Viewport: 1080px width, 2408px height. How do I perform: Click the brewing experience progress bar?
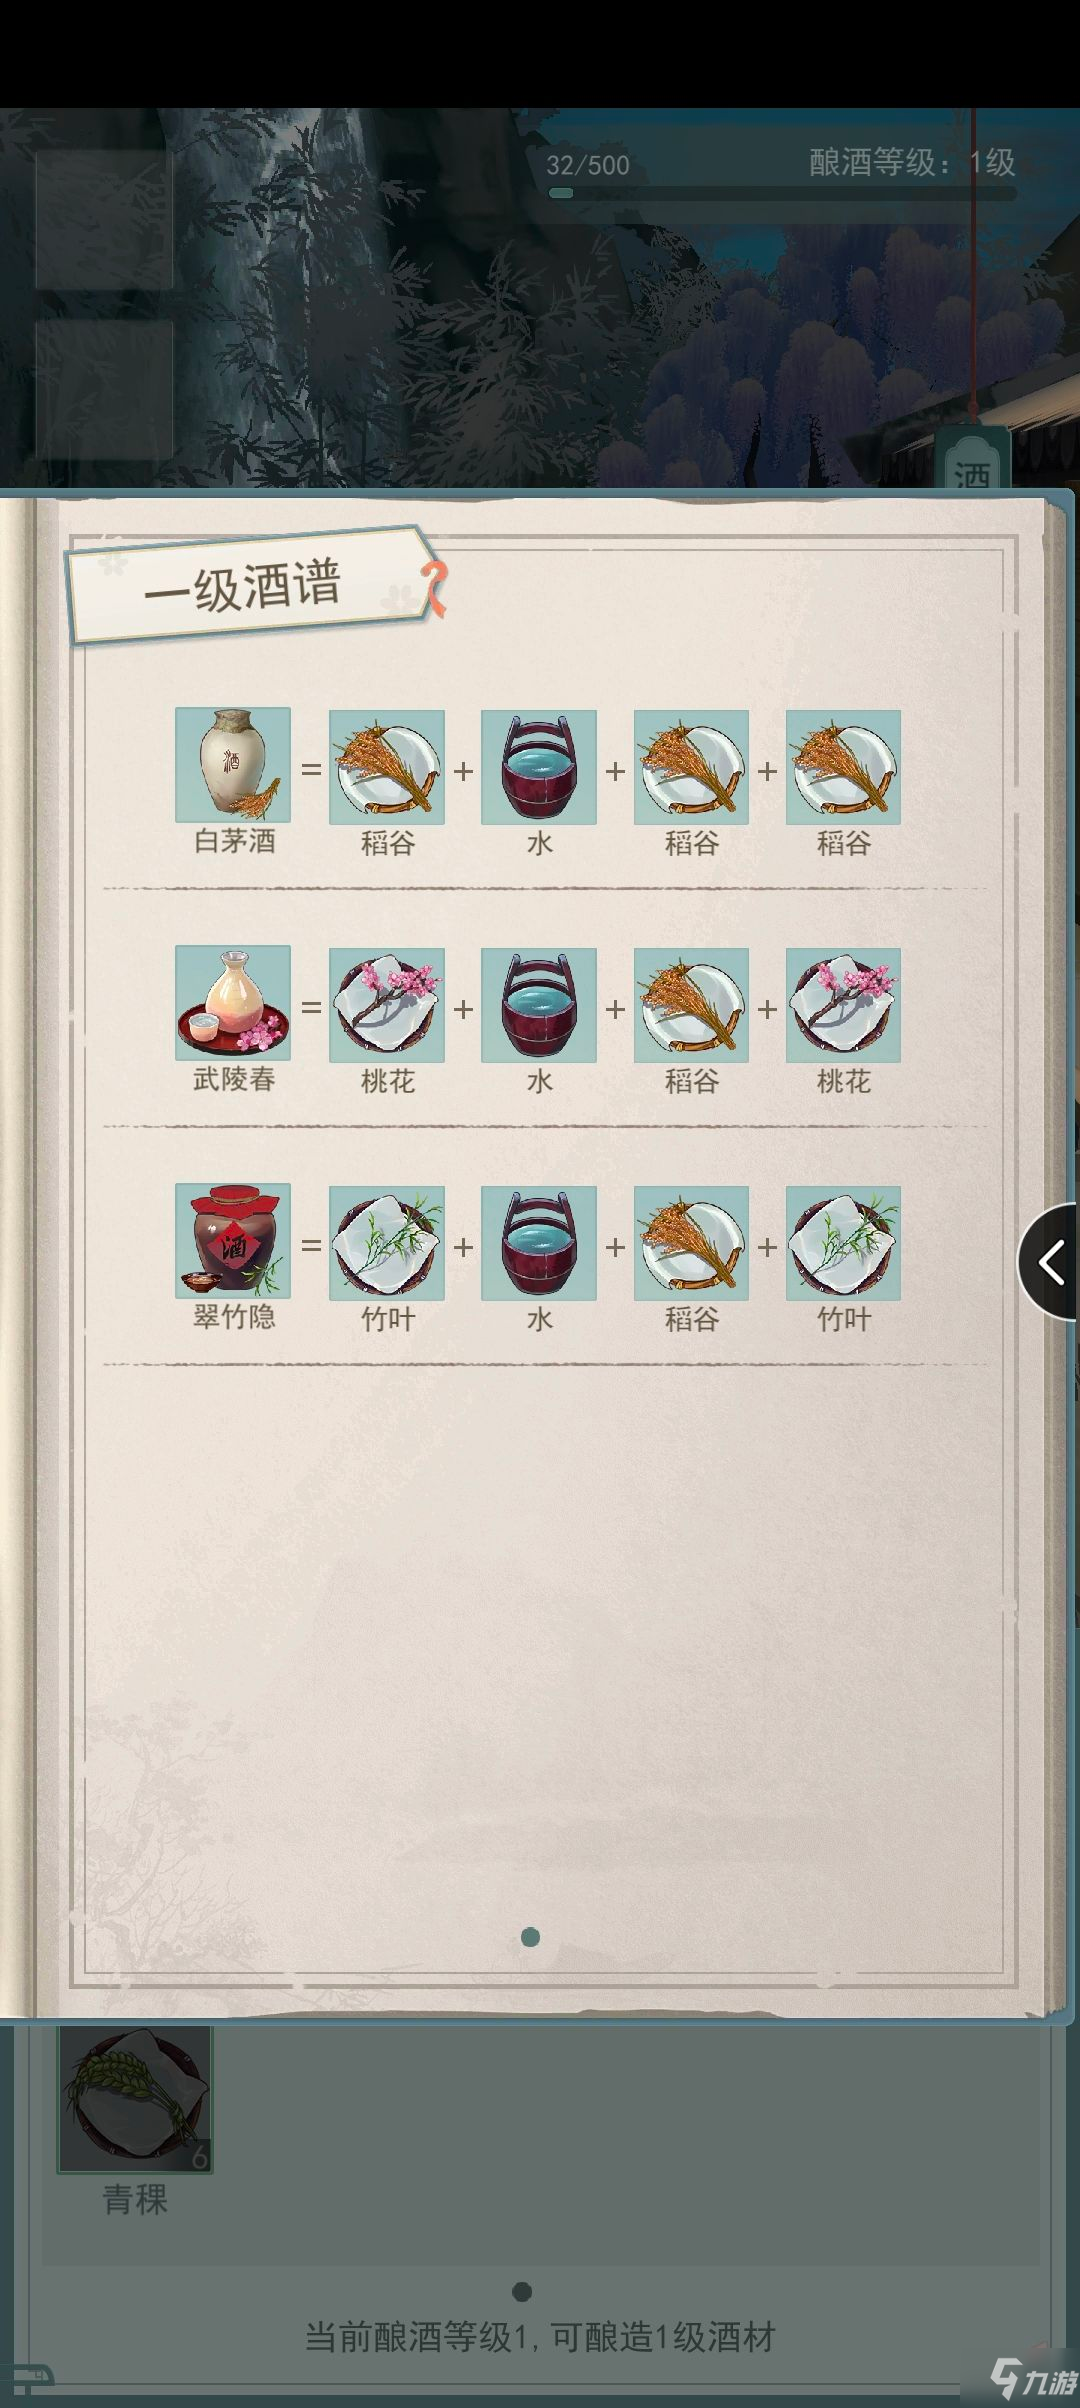pos(782,193)
